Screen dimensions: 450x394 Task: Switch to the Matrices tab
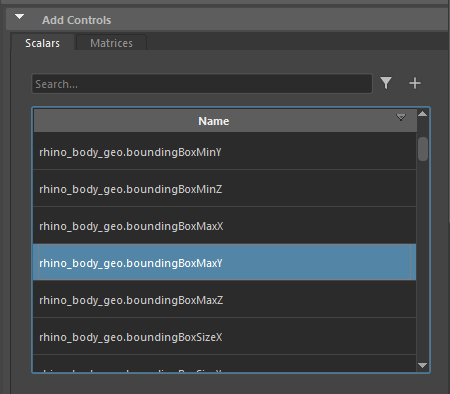click(x=111, y=43)
